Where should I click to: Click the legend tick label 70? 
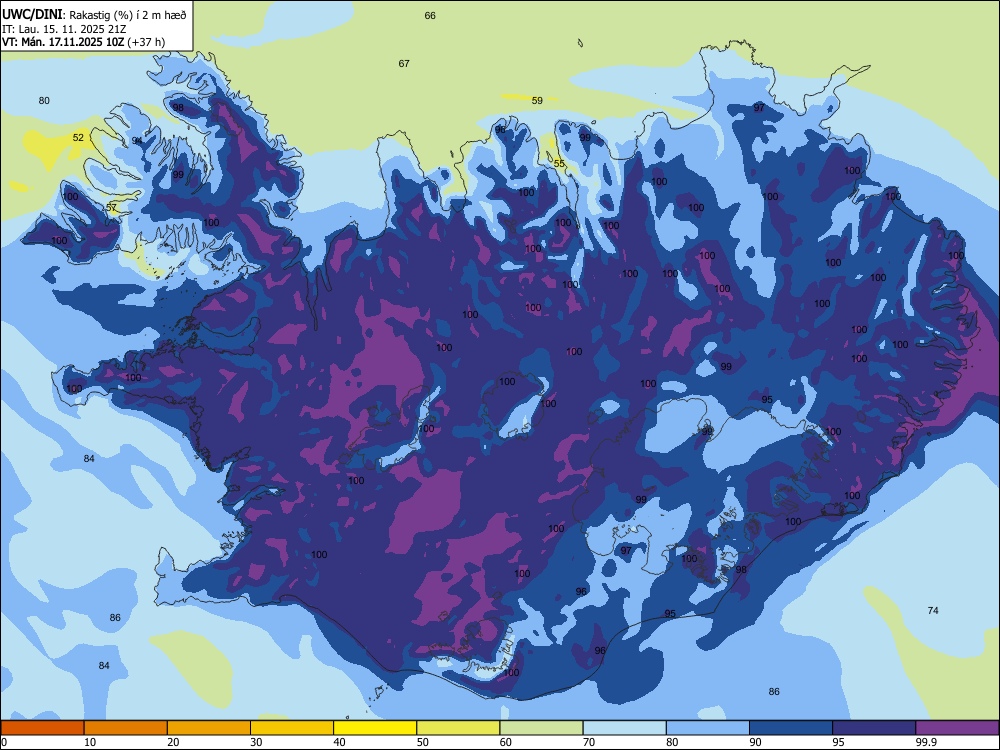(x=589, y=742)
